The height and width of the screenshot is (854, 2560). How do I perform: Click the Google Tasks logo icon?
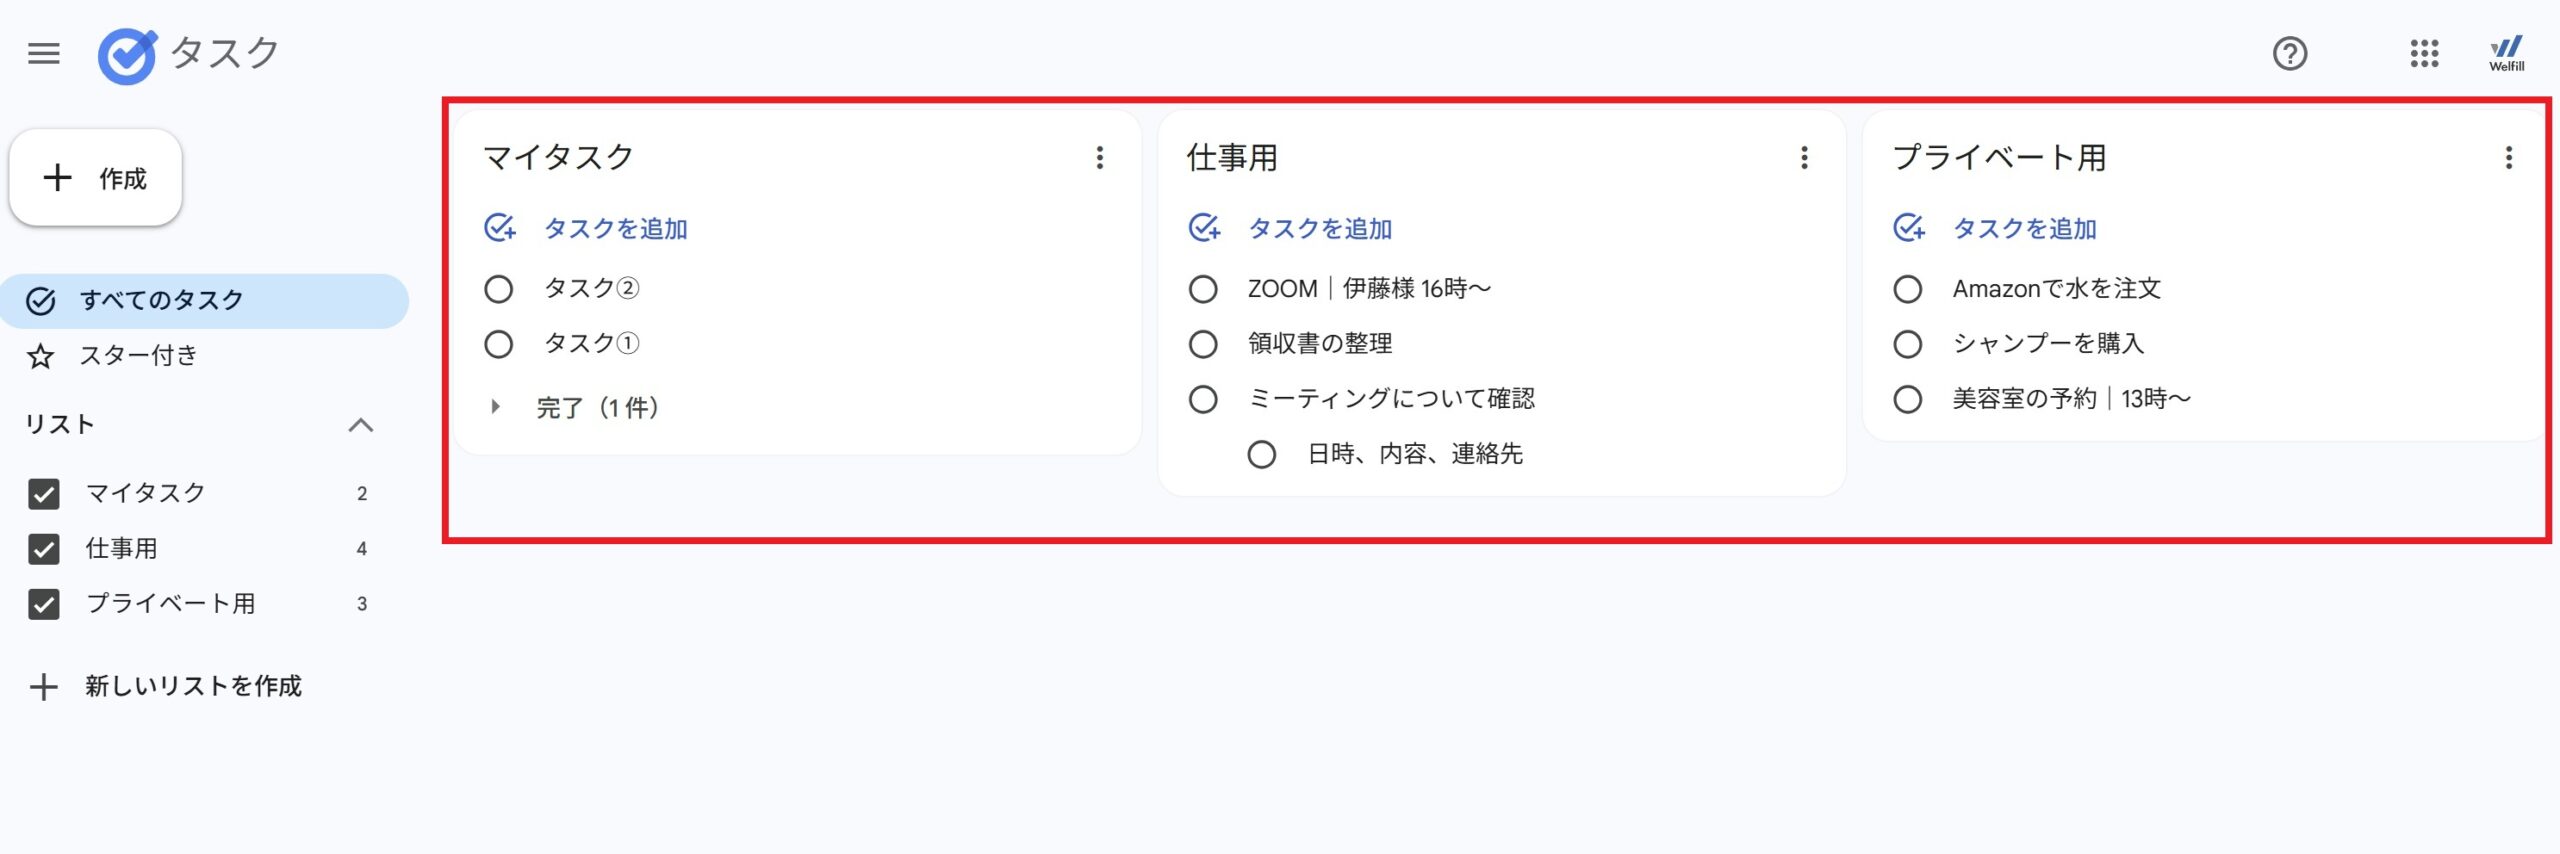pyautogui.click(x=127, y=56)
